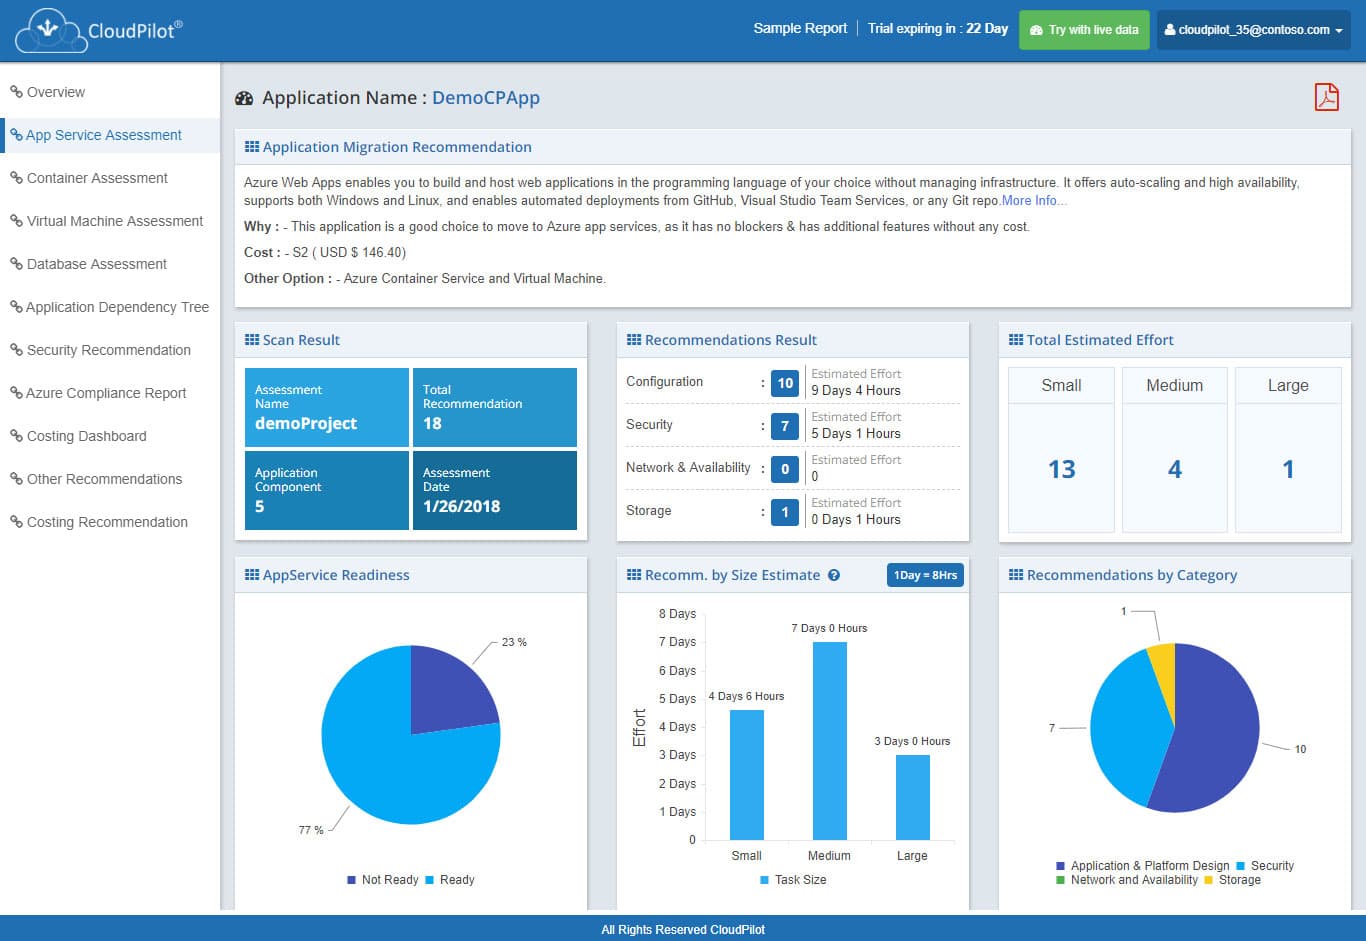Click the Network & Availability count badge 0
The width and height of the screenshot is (1366, 941).
coord(785,469)
